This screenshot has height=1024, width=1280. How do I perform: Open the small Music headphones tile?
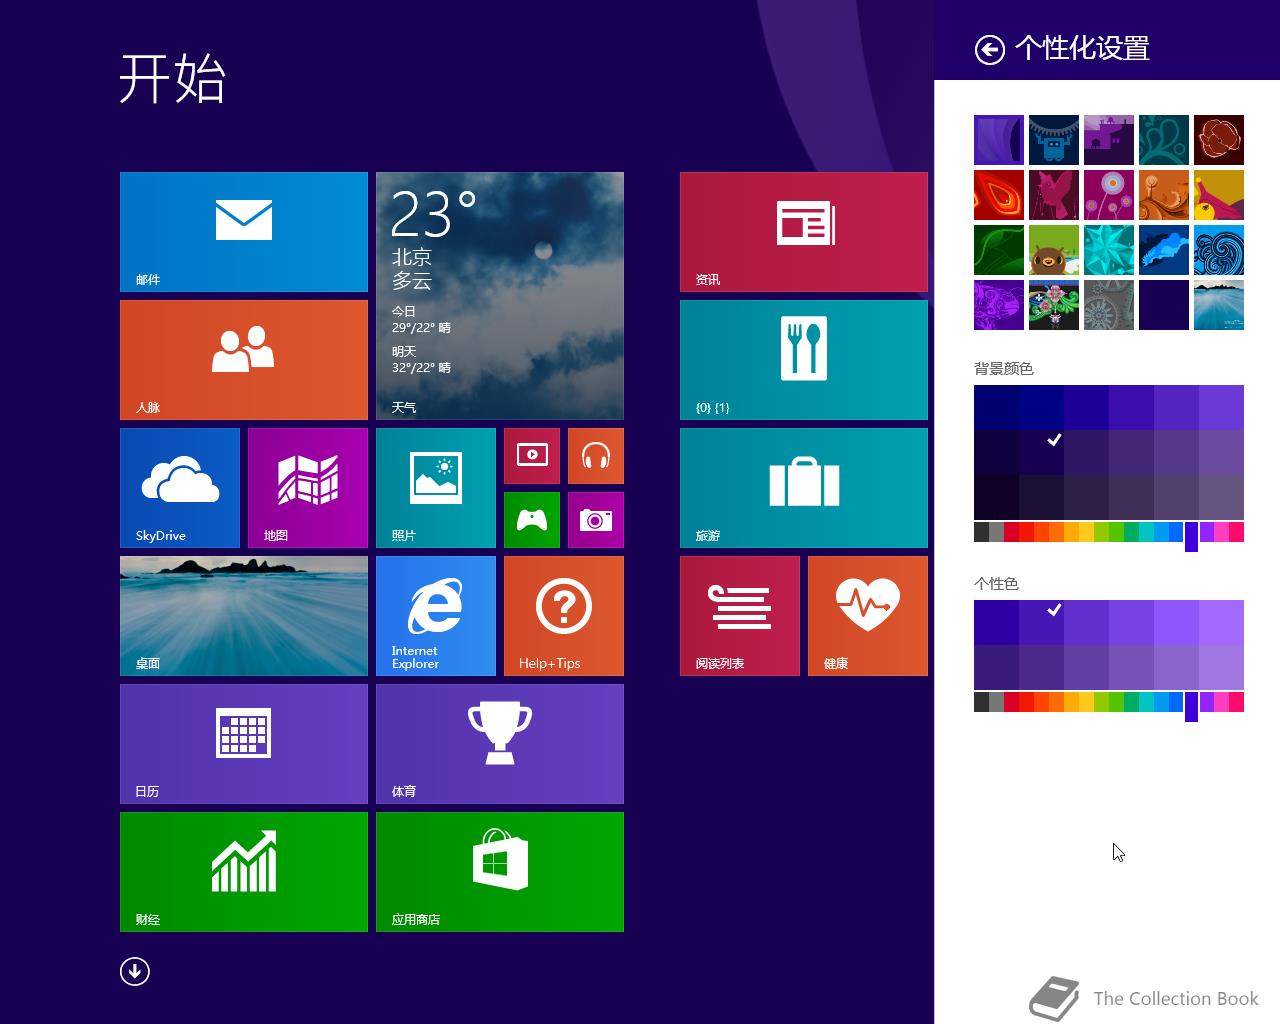tap(596, 456)
